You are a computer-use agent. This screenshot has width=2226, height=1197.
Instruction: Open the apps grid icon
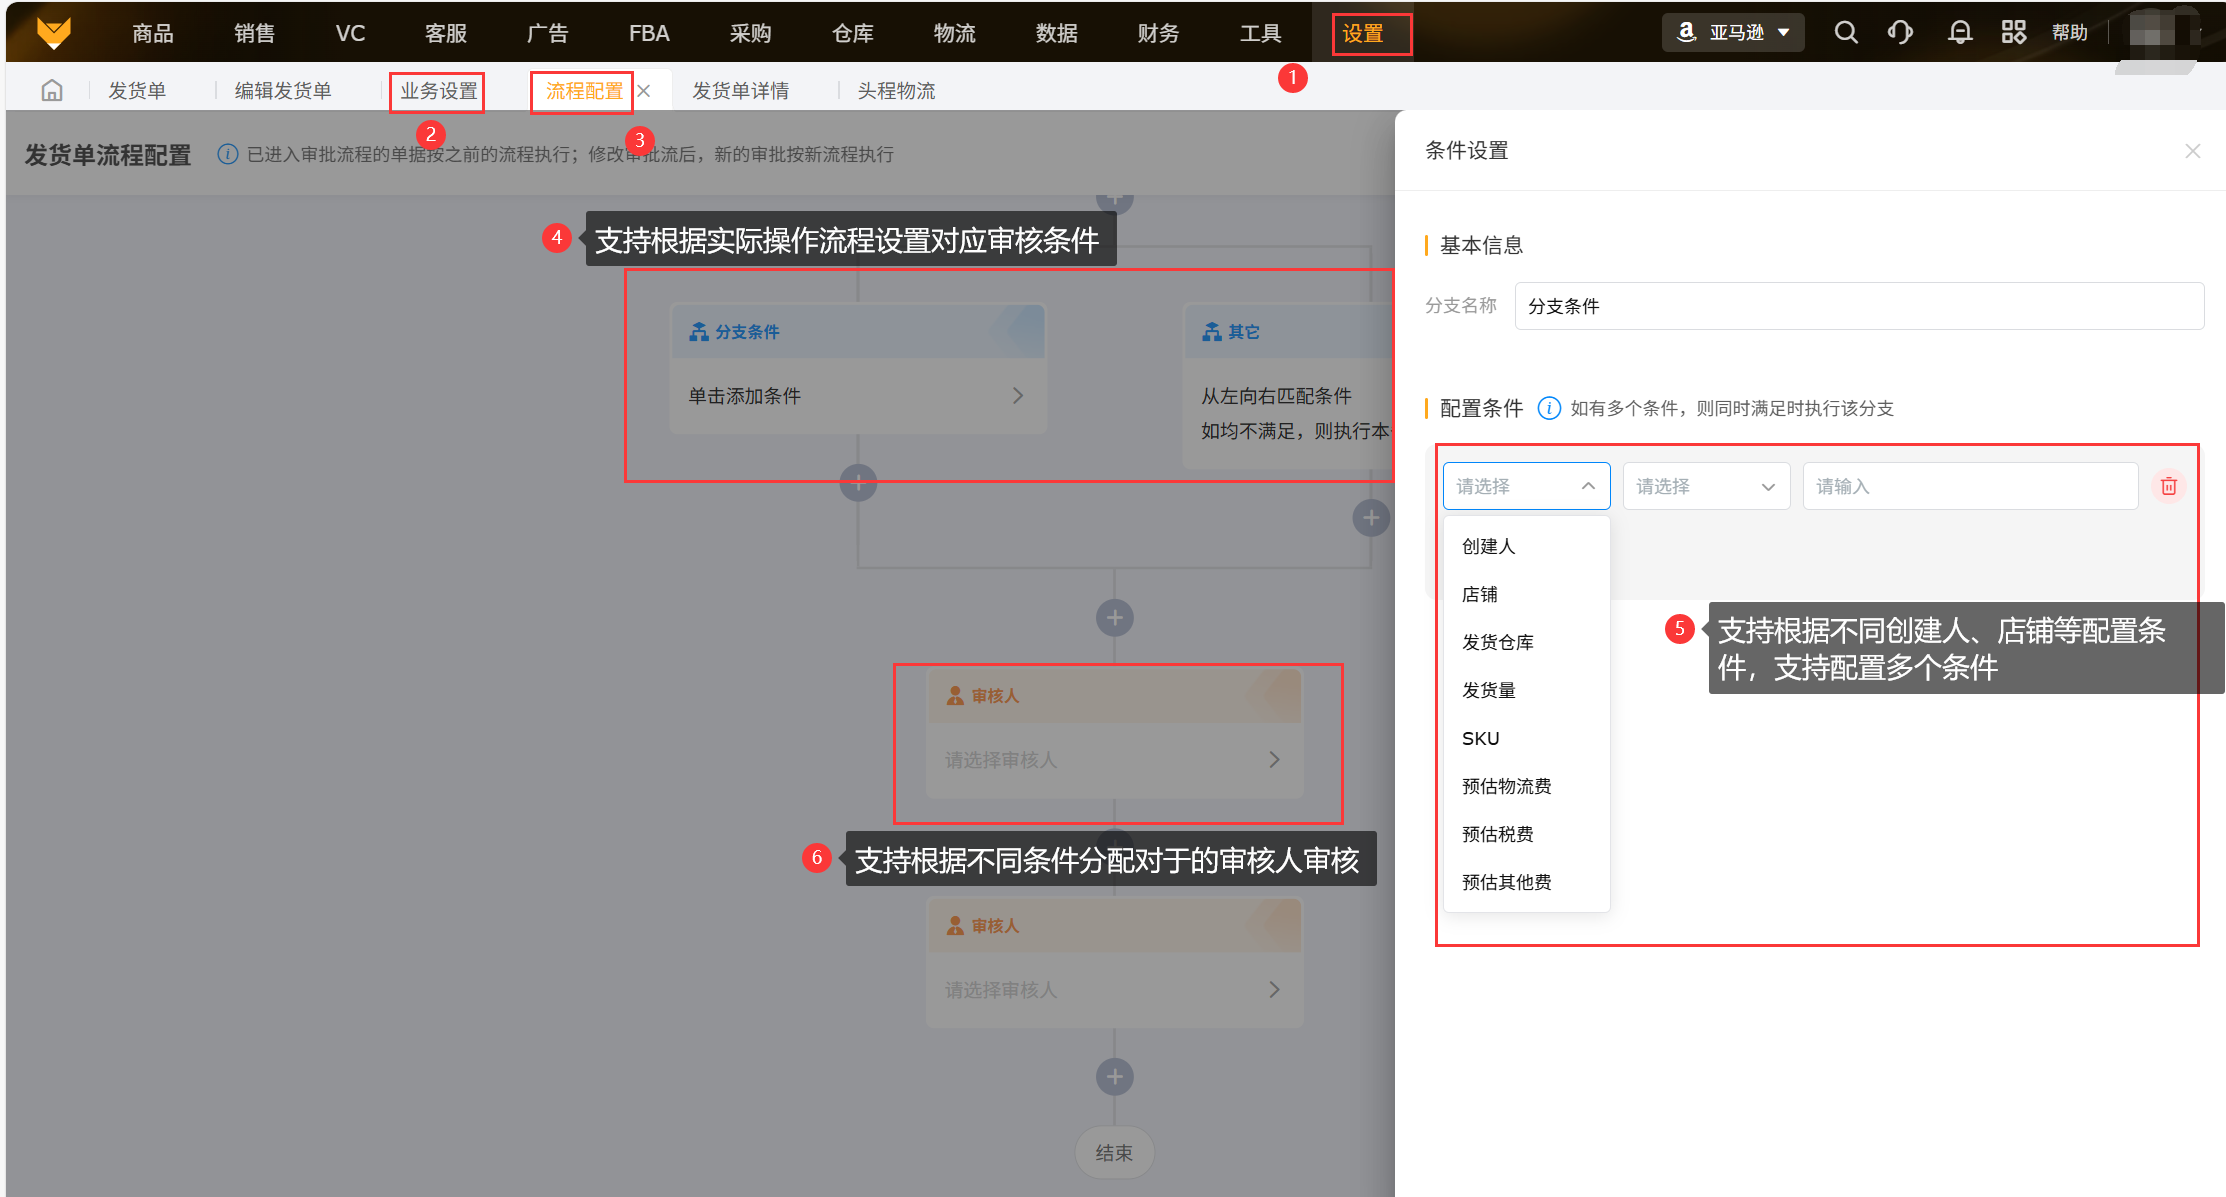(x=2013, y=33)
